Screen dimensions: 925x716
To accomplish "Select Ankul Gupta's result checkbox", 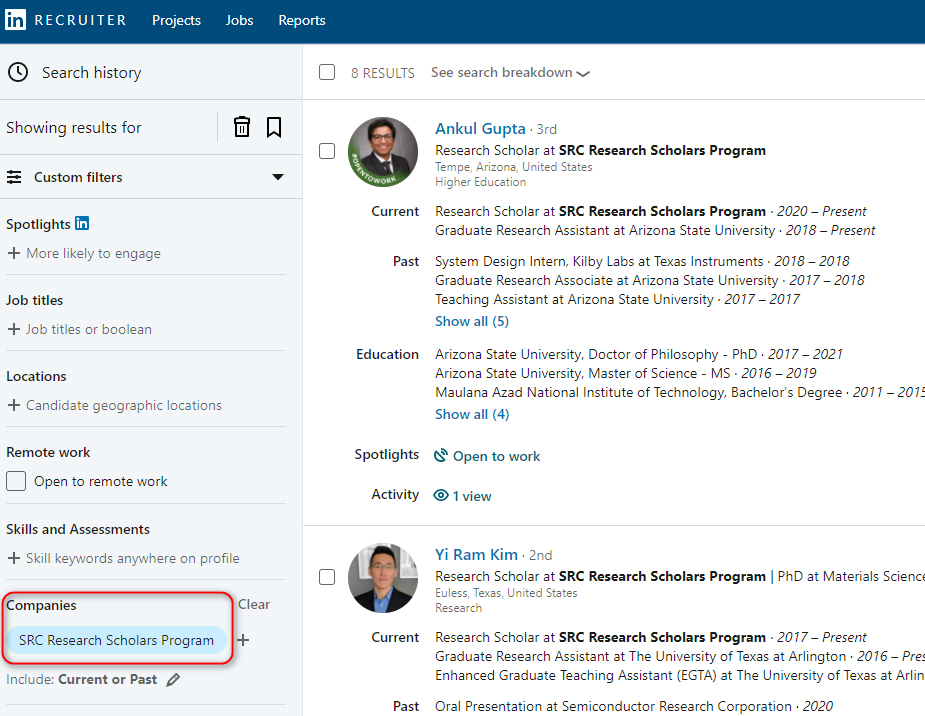I will (327, 151).
